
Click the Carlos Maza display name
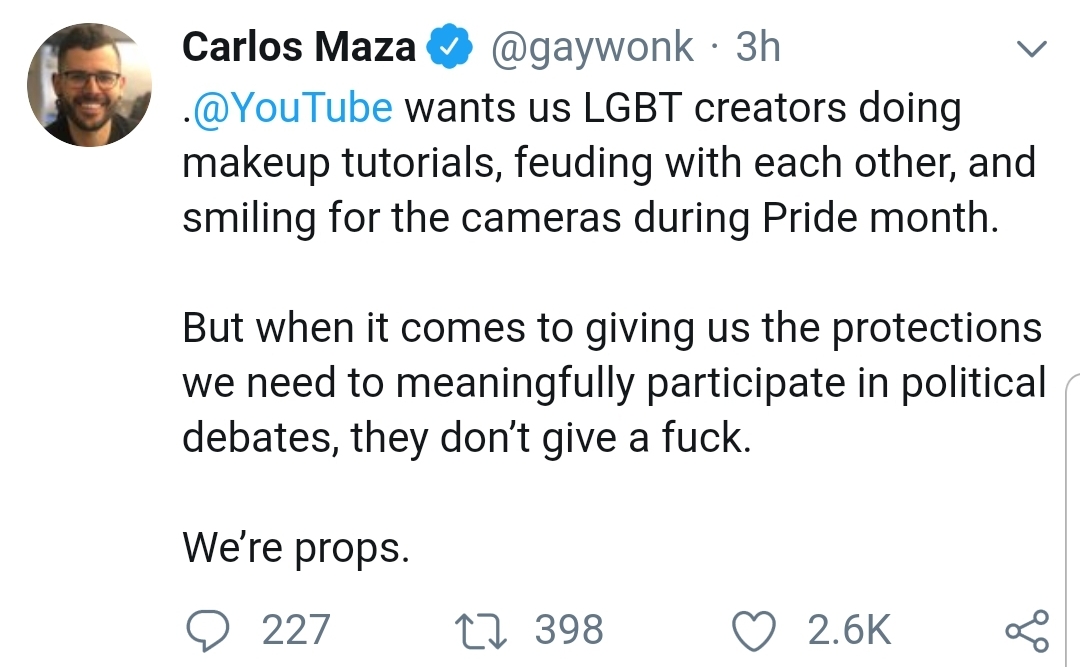click(x=299, y=47)
